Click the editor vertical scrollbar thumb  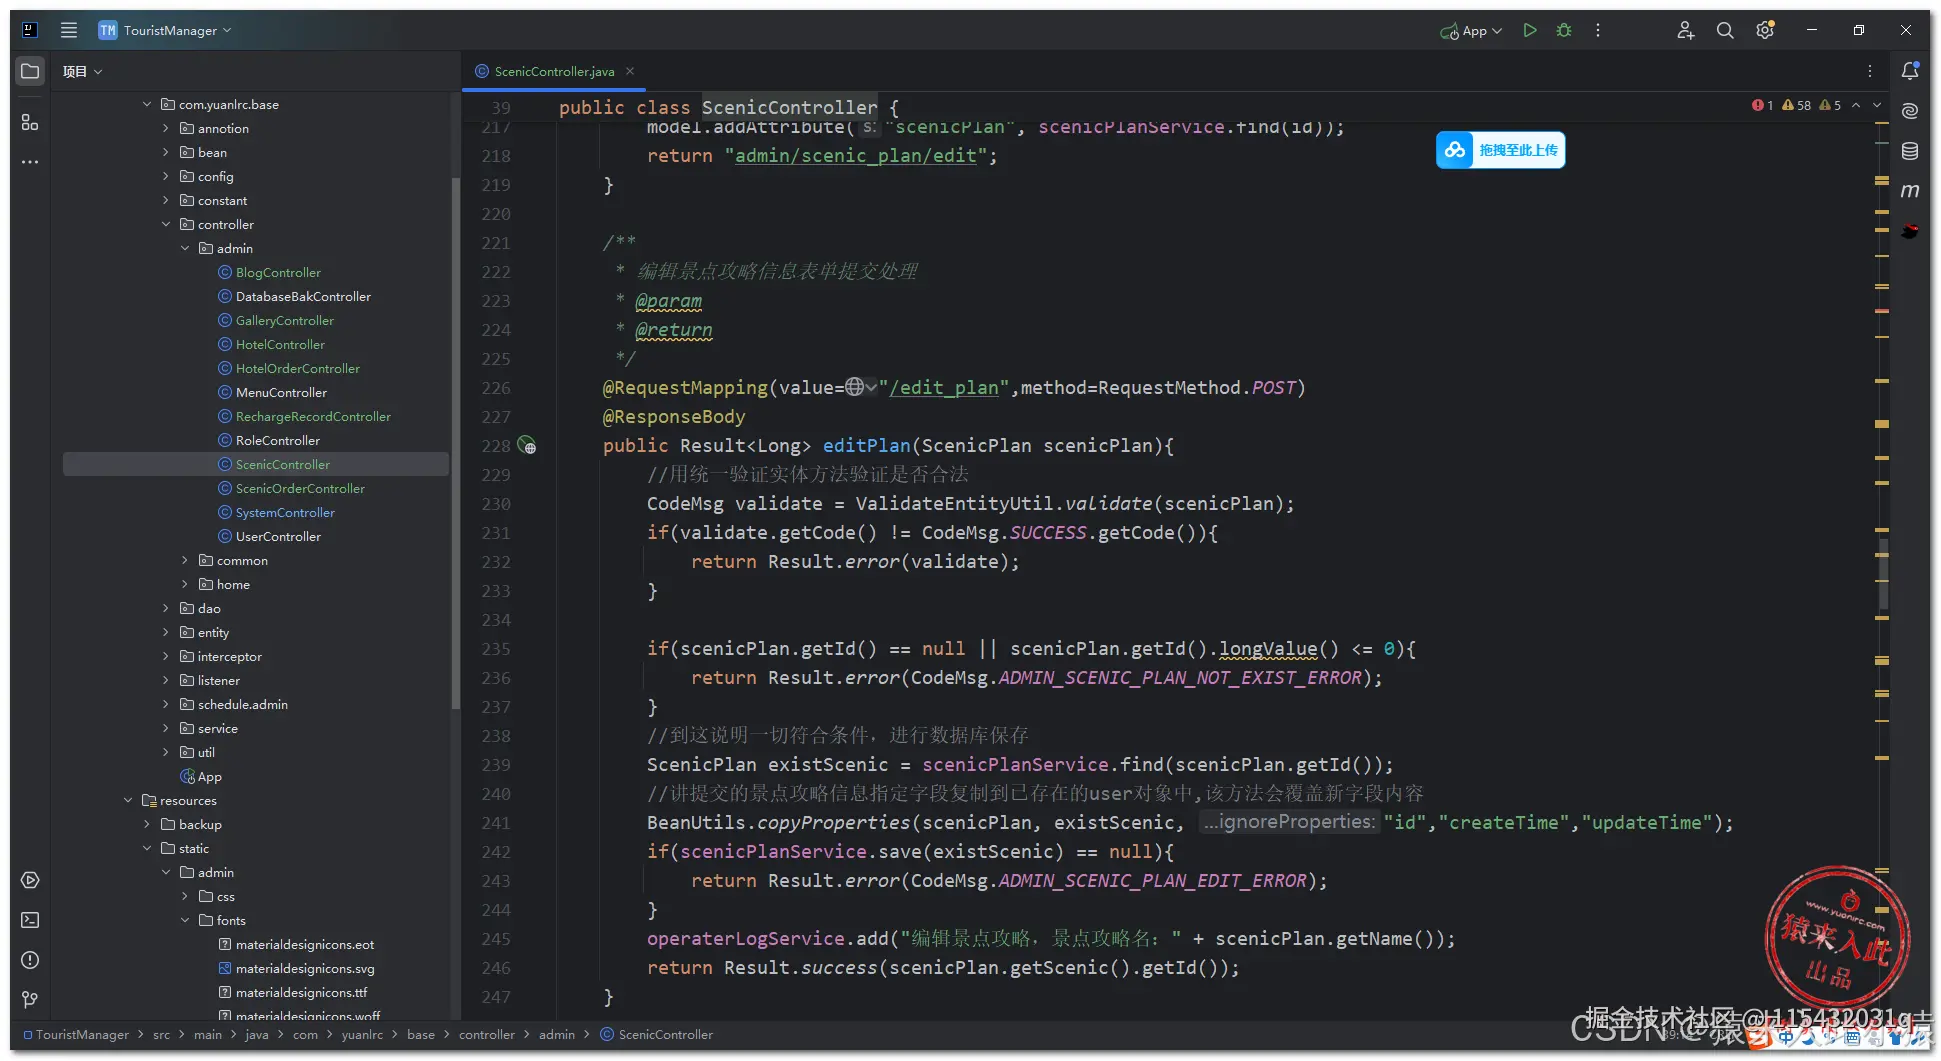(x=1883, y=575)
